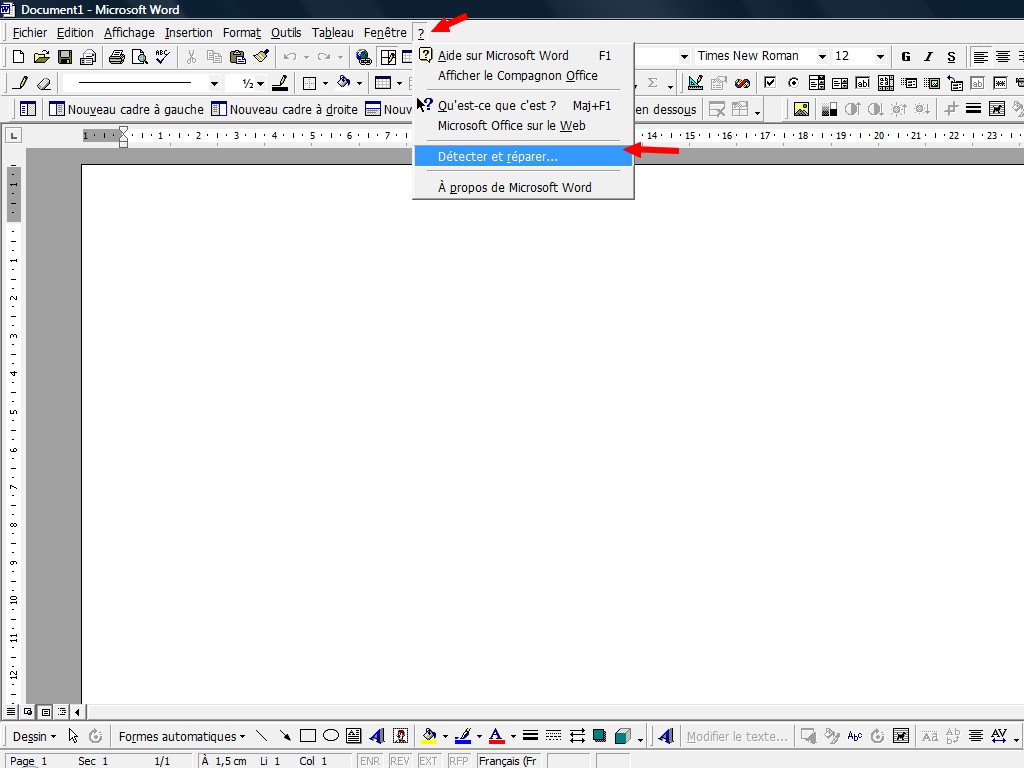The height and width of the screenshot is (768, 1024).
Task: Toggle Align Left
Action: tap(980, 57)
